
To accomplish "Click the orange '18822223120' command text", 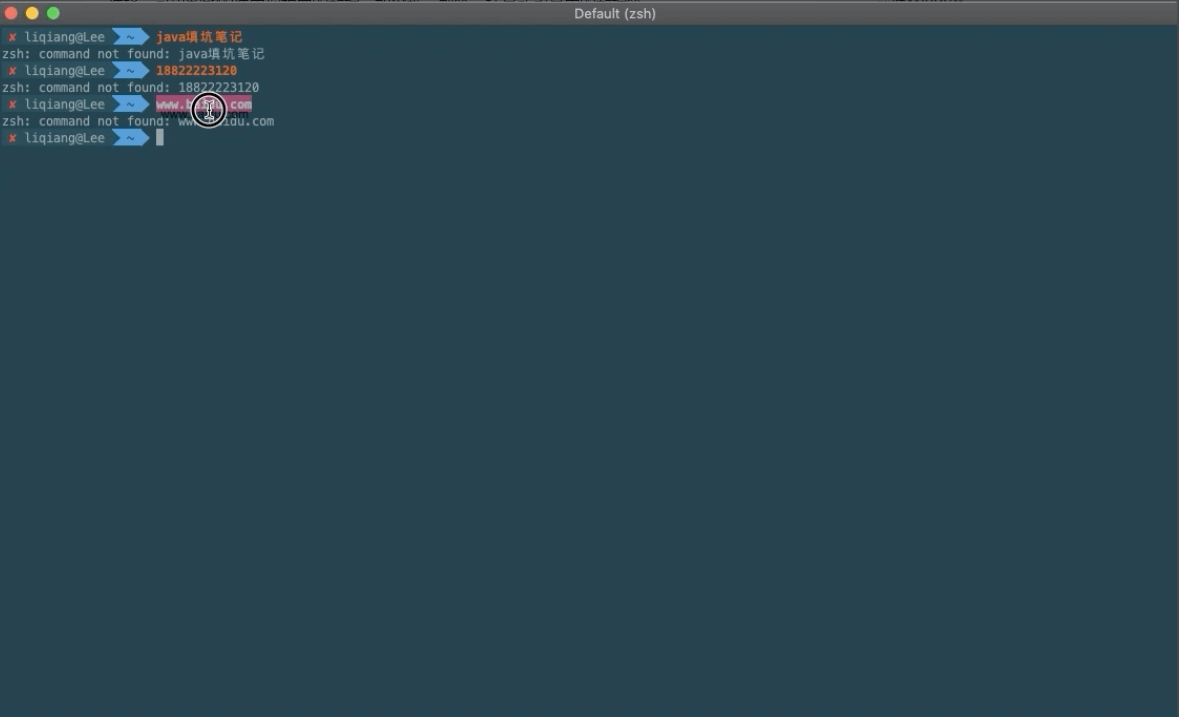I will coord(196,71).
